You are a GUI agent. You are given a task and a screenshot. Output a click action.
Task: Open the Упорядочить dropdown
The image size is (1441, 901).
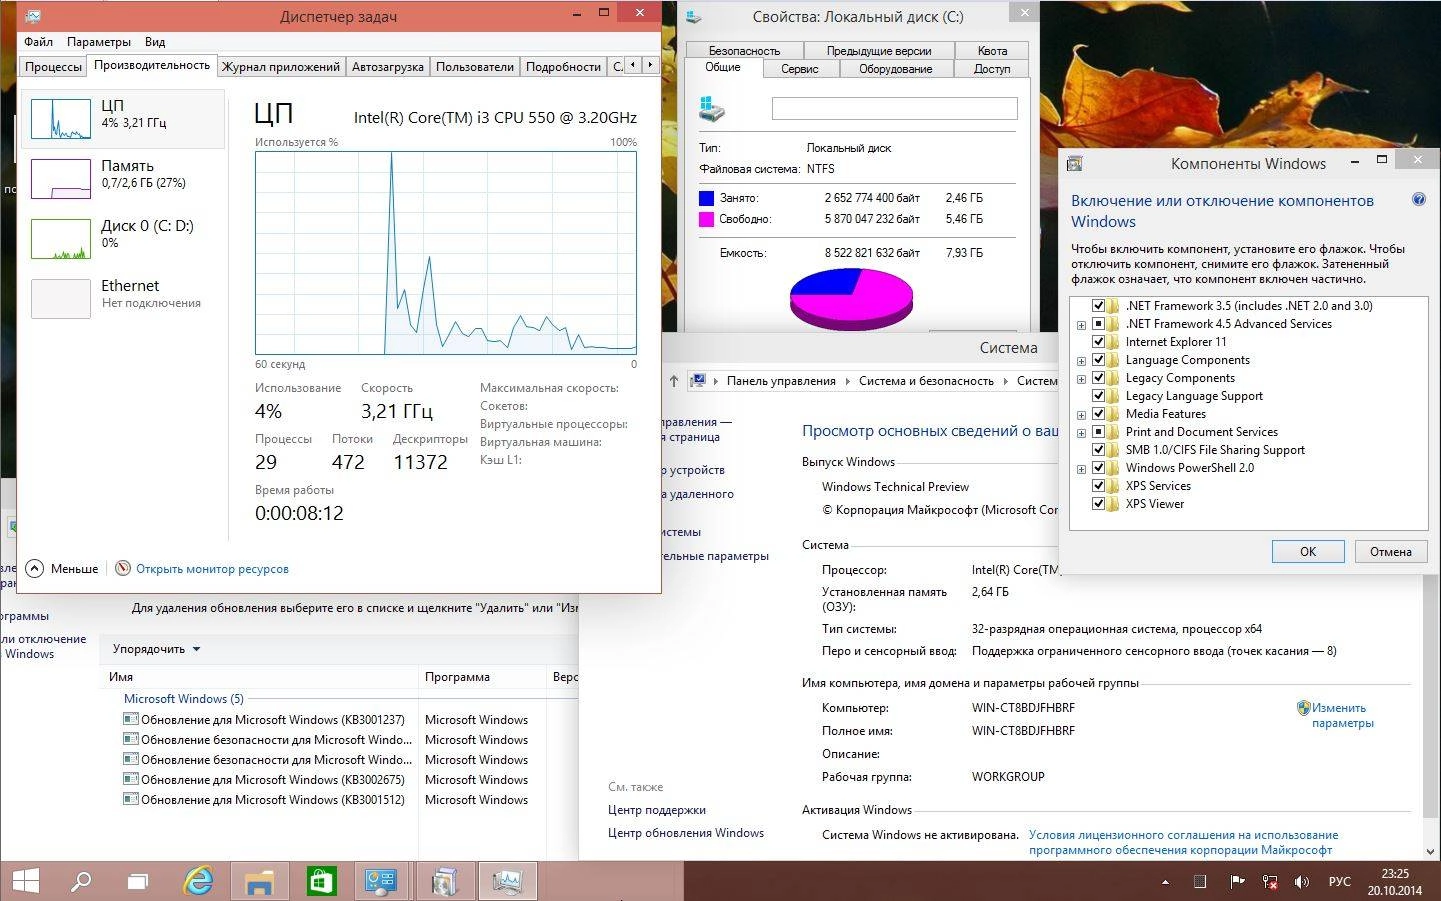(156, 649)
